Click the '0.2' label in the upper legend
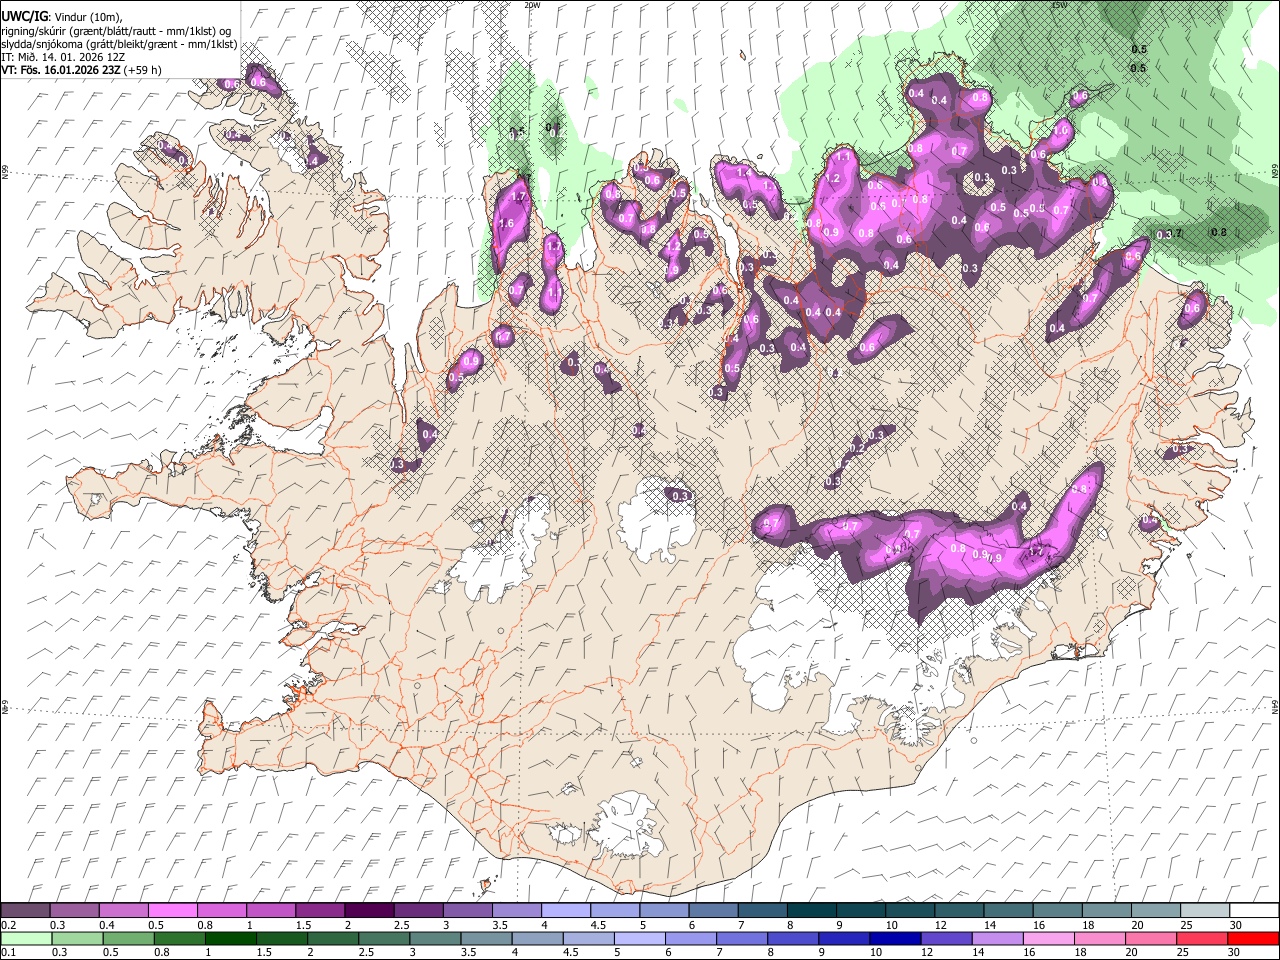The image size is (1280, 960). coord(8,925)
